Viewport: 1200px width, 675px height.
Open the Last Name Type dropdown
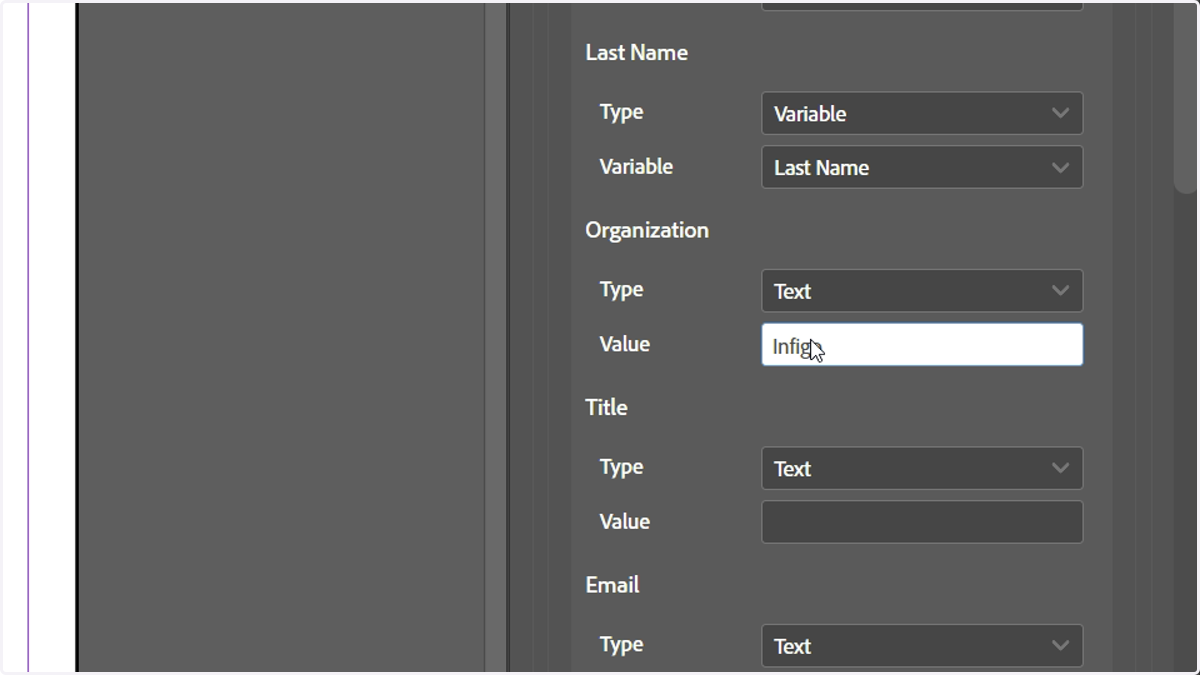[922, 113]
